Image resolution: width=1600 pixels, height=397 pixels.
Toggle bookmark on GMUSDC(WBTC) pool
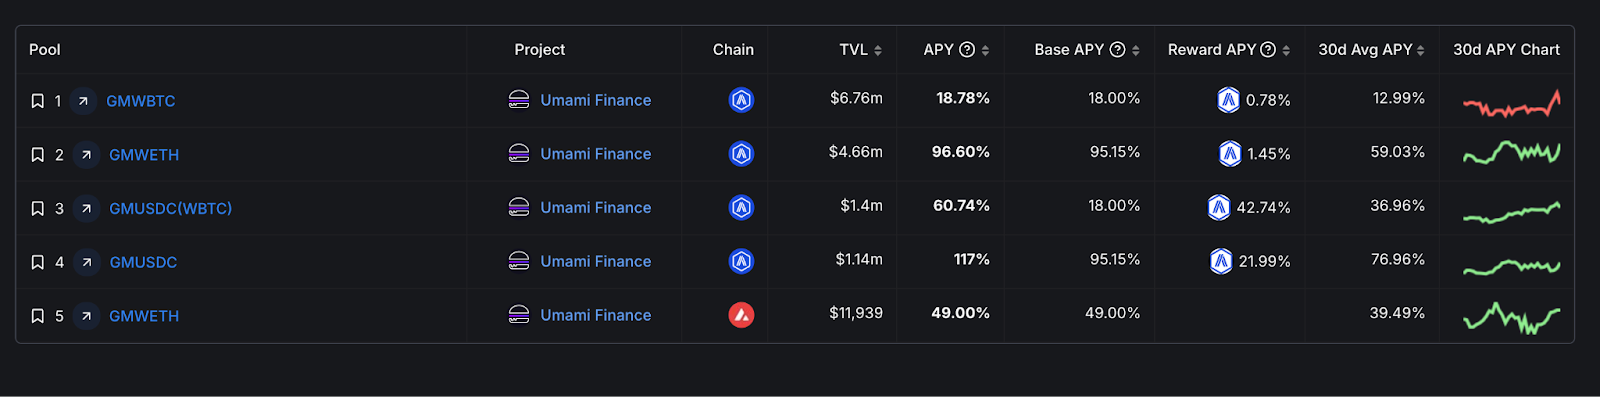coord(37,208)
